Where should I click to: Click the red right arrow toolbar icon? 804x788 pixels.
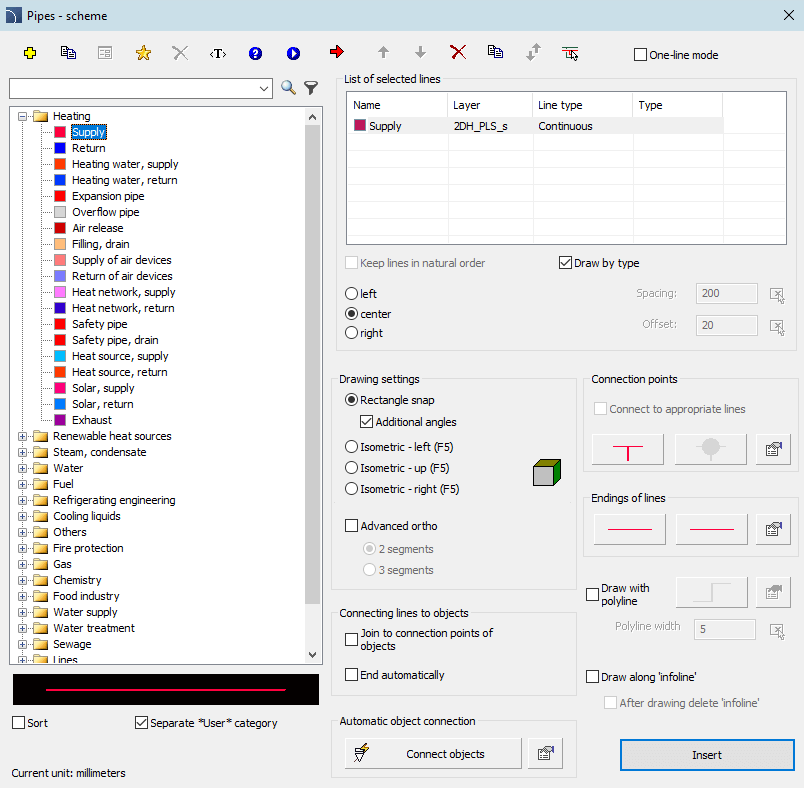pos(337,52)
